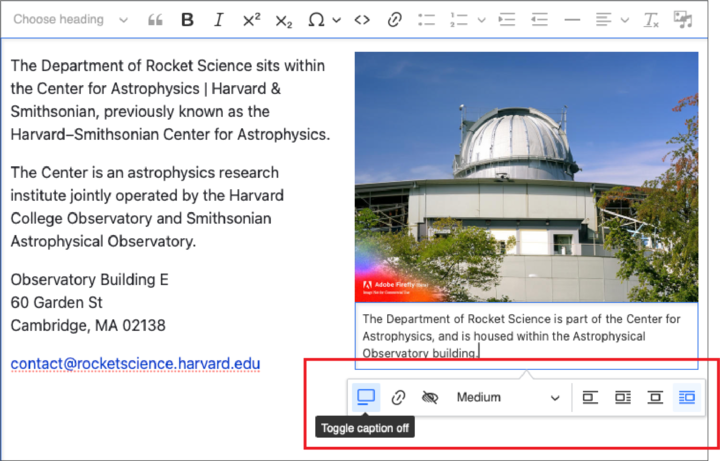Increase the indent
The width and height of the screenshot is (720, 461).
(507, 20)
